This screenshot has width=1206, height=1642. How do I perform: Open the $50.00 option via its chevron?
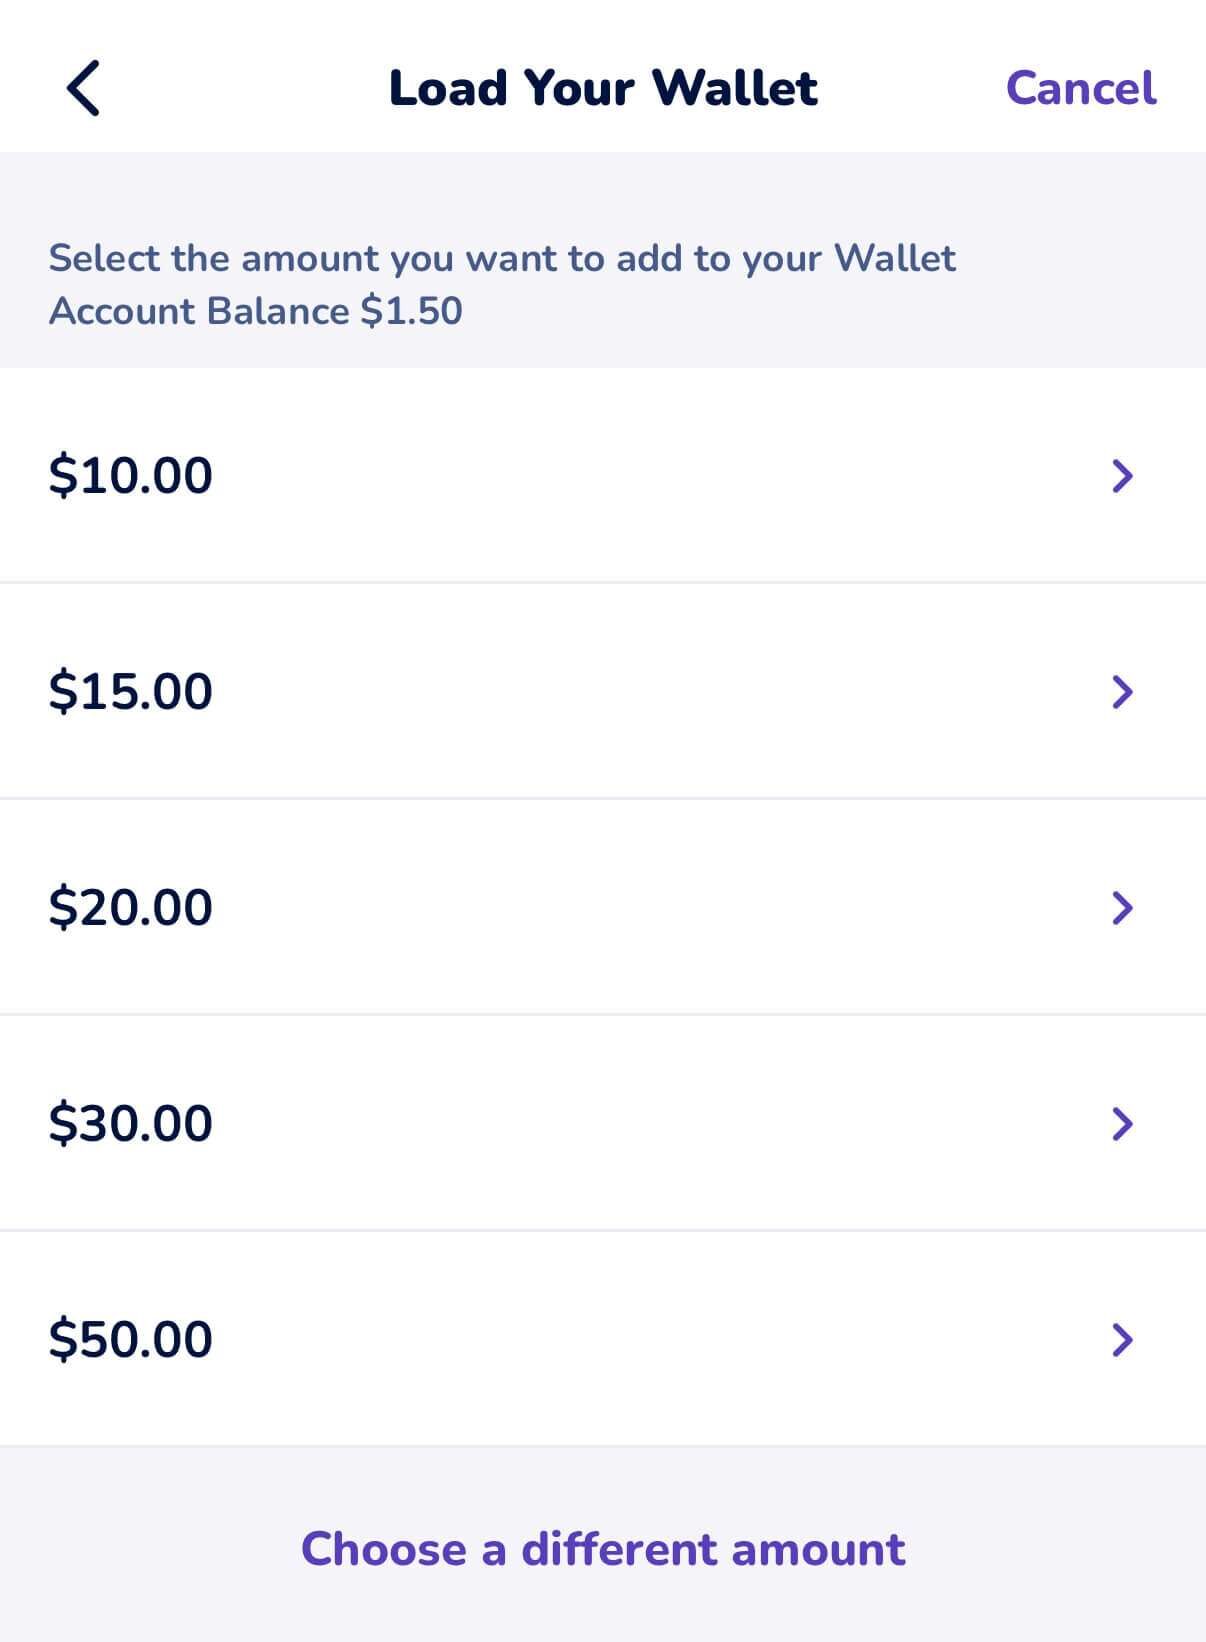click(1122, 1339)
